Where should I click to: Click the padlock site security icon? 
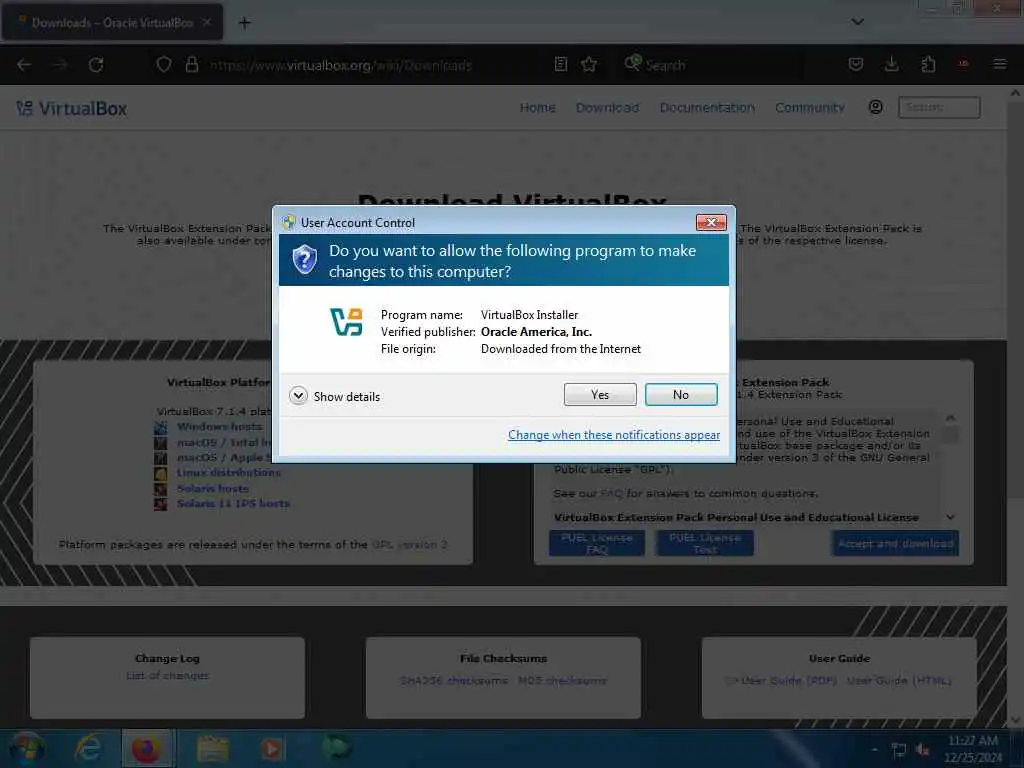[191, 65]
